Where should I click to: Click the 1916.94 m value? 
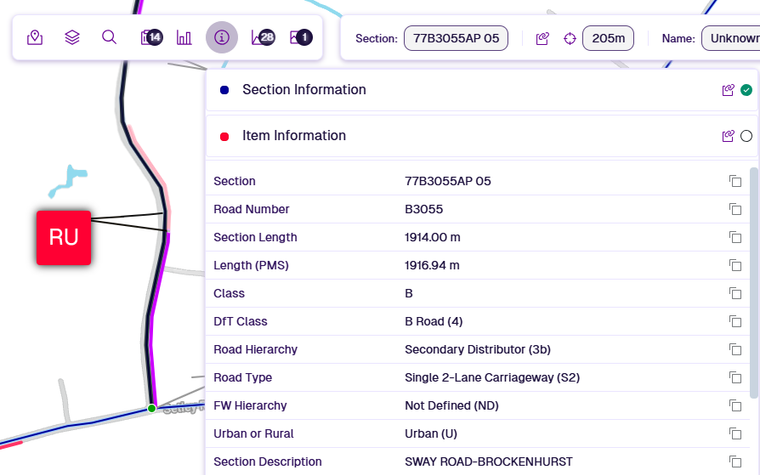click(432, 266)
